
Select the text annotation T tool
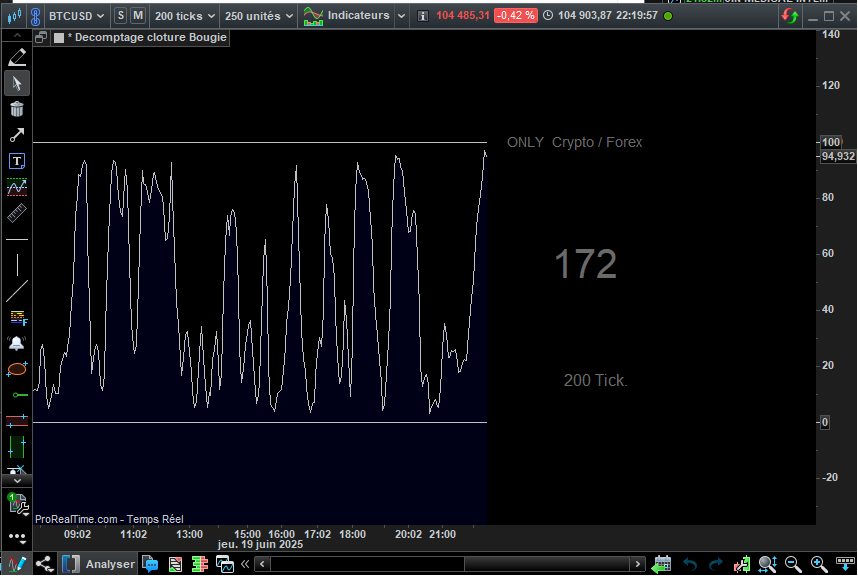coord(17,161)
